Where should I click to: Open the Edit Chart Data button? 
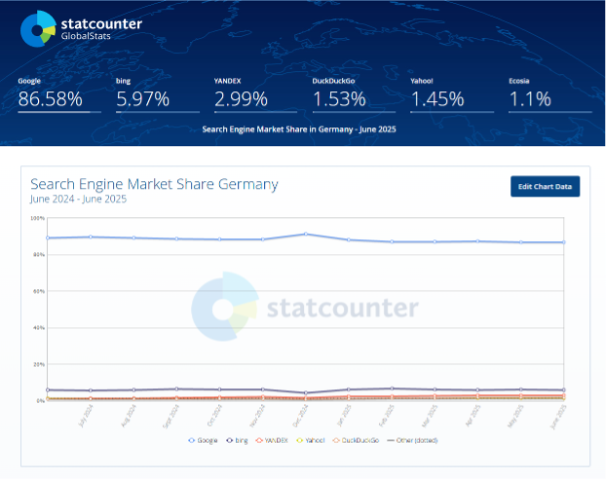545,187
